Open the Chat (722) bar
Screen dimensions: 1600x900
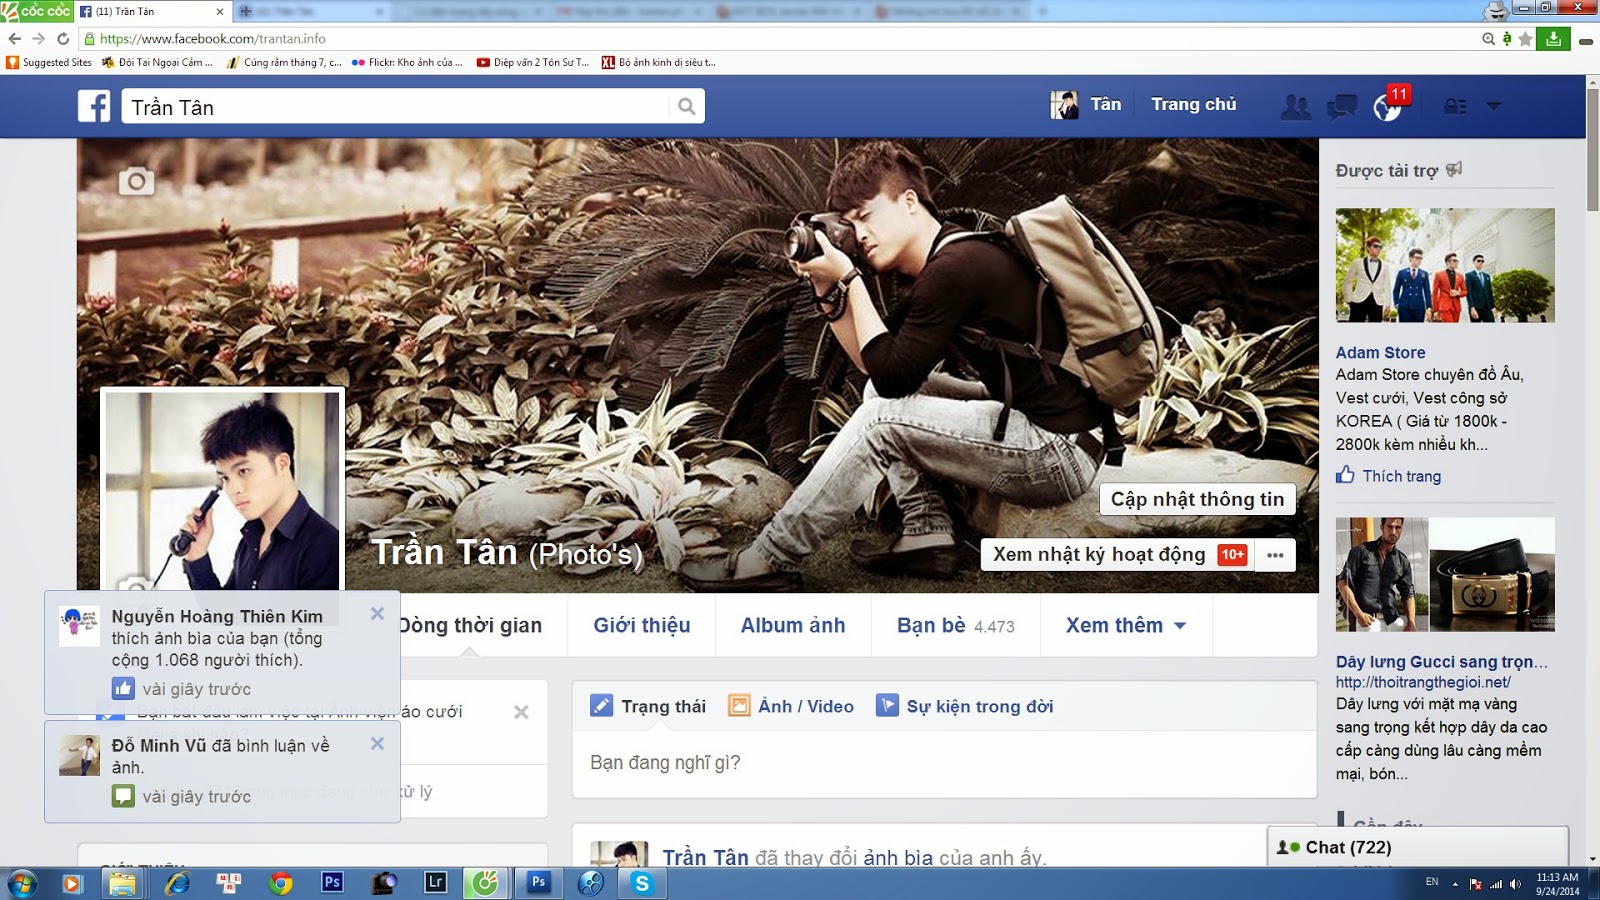pos(1417,847)
